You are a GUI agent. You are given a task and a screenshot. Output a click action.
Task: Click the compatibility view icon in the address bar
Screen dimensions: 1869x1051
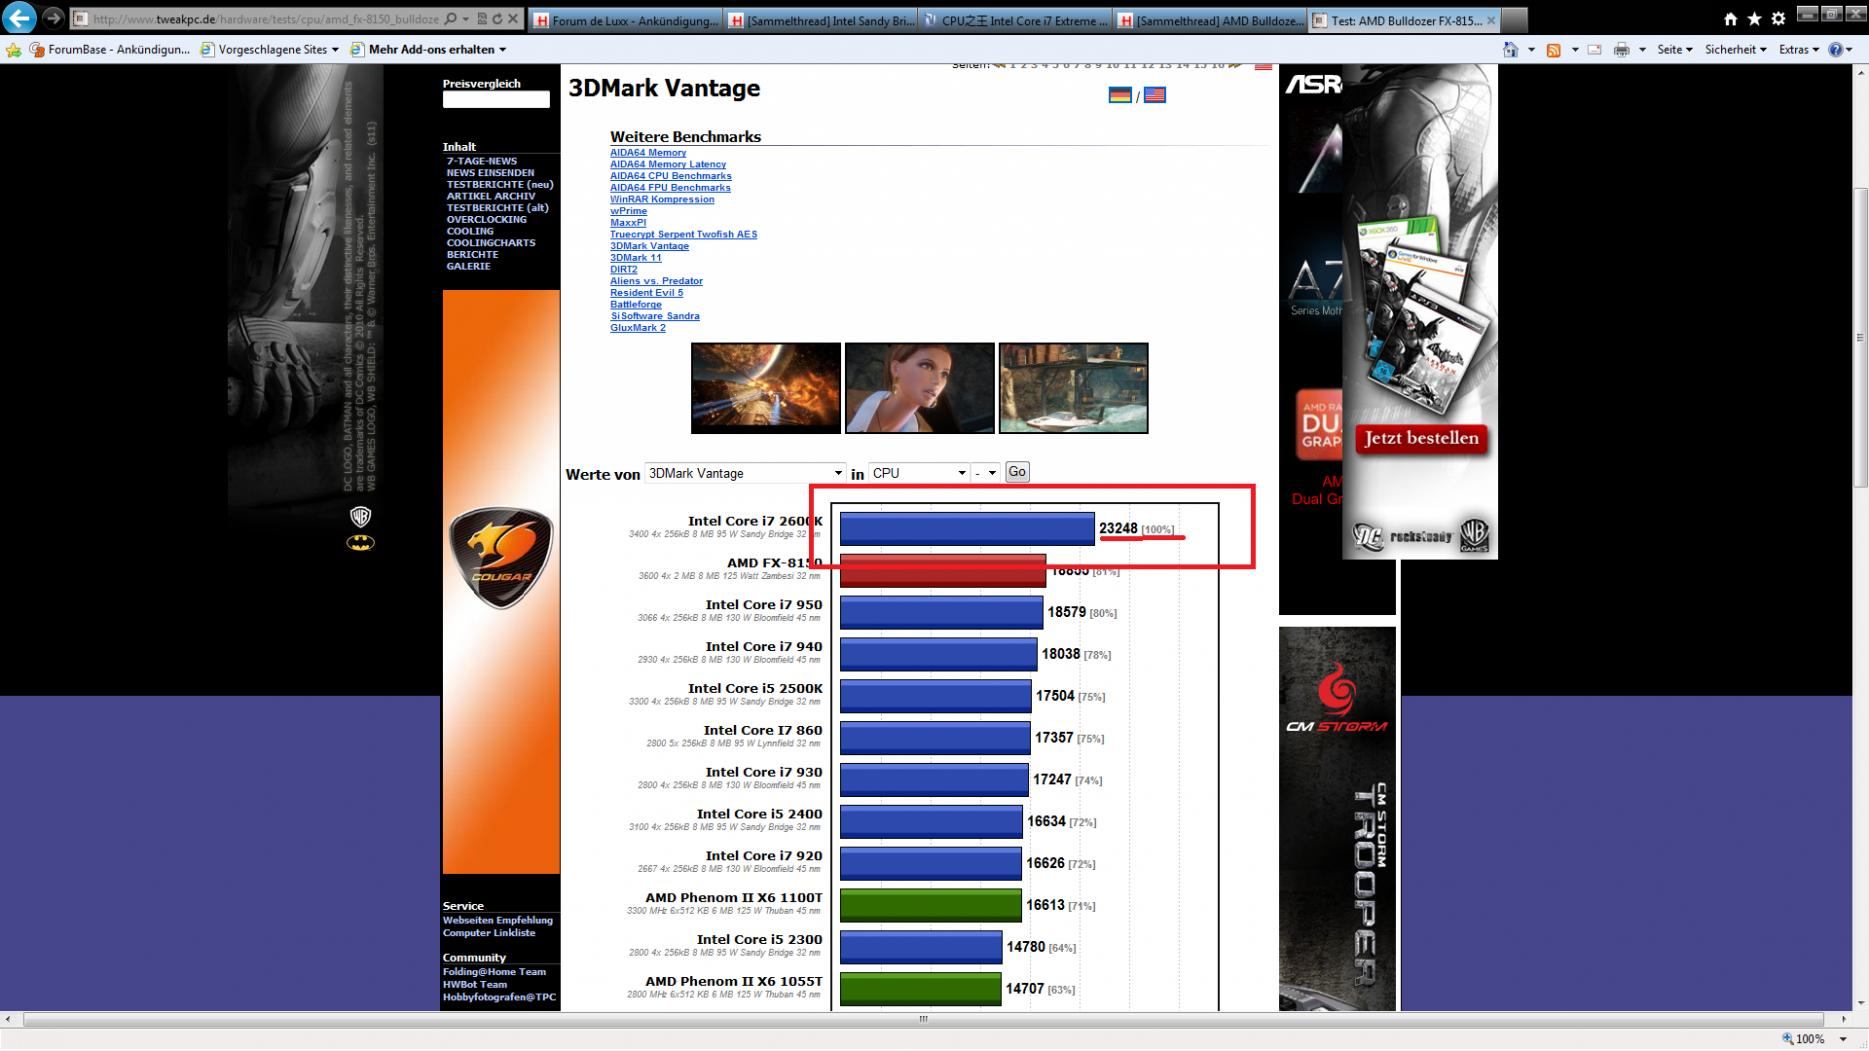point(482,19)
